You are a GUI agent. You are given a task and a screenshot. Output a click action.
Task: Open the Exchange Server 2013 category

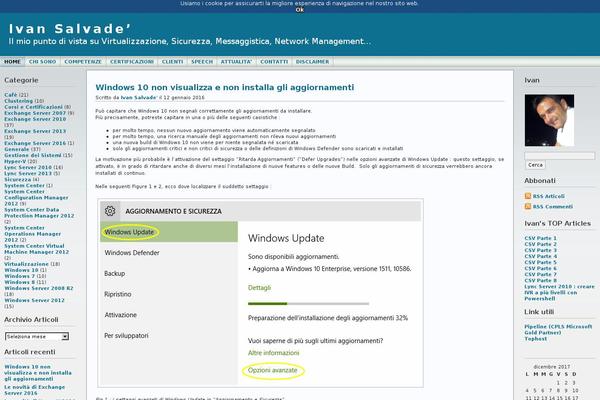pos(35,131)
